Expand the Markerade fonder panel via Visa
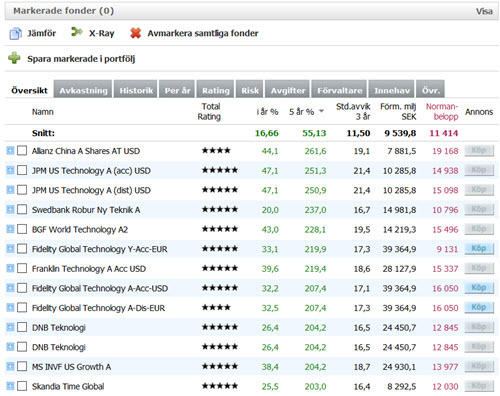Screen dimensions: 500x396 (x=484, y=11)
